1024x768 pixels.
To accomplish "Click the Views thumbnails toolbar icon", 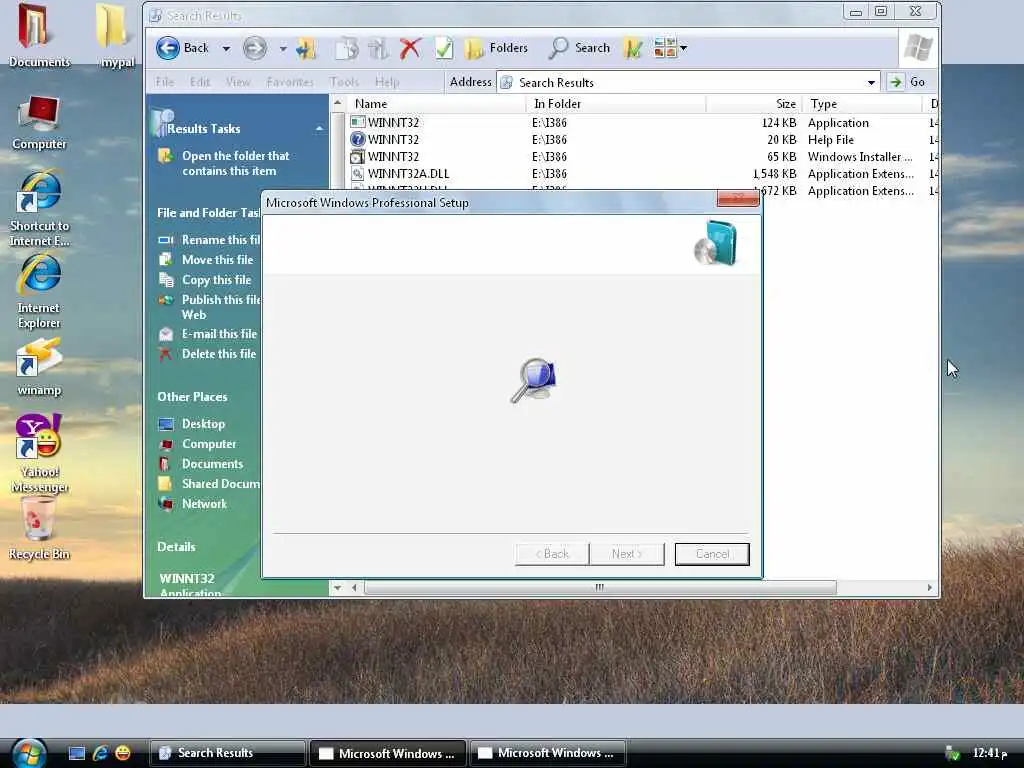I will (665, 48).
